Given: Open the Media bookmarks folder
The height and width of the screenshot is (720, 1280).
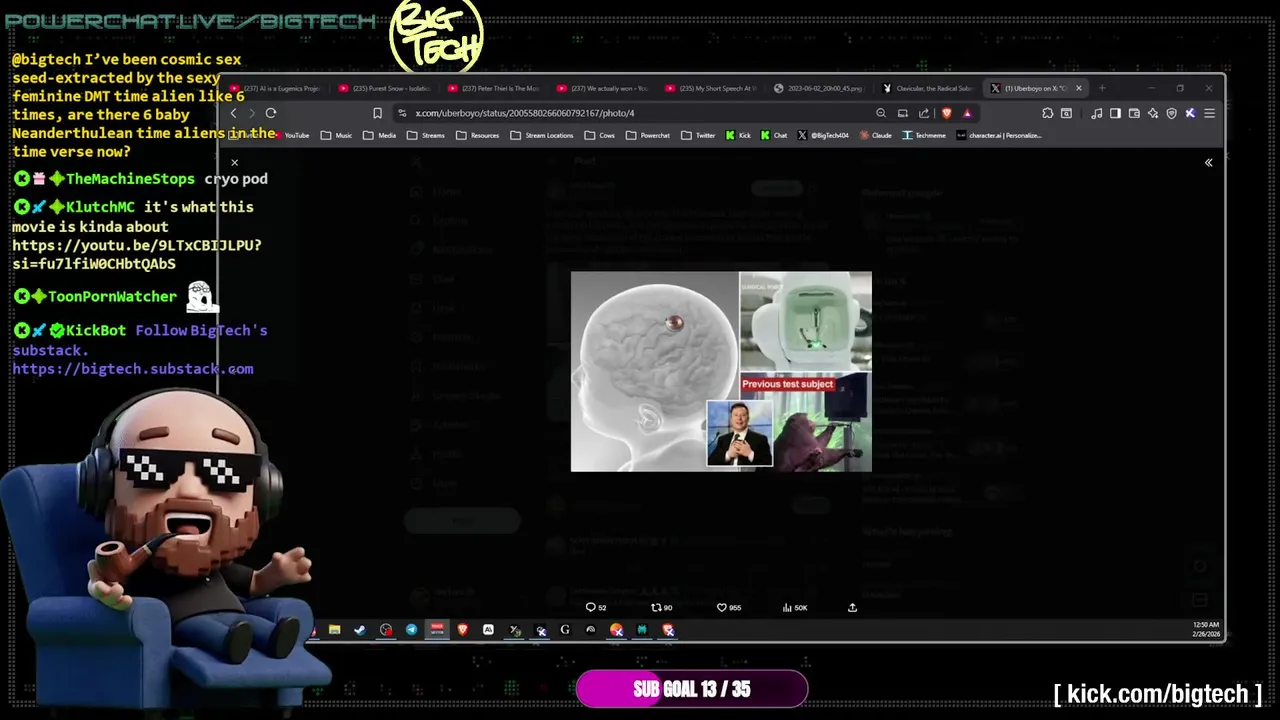Looking at the screenshot, I should (x=380, y=135).
